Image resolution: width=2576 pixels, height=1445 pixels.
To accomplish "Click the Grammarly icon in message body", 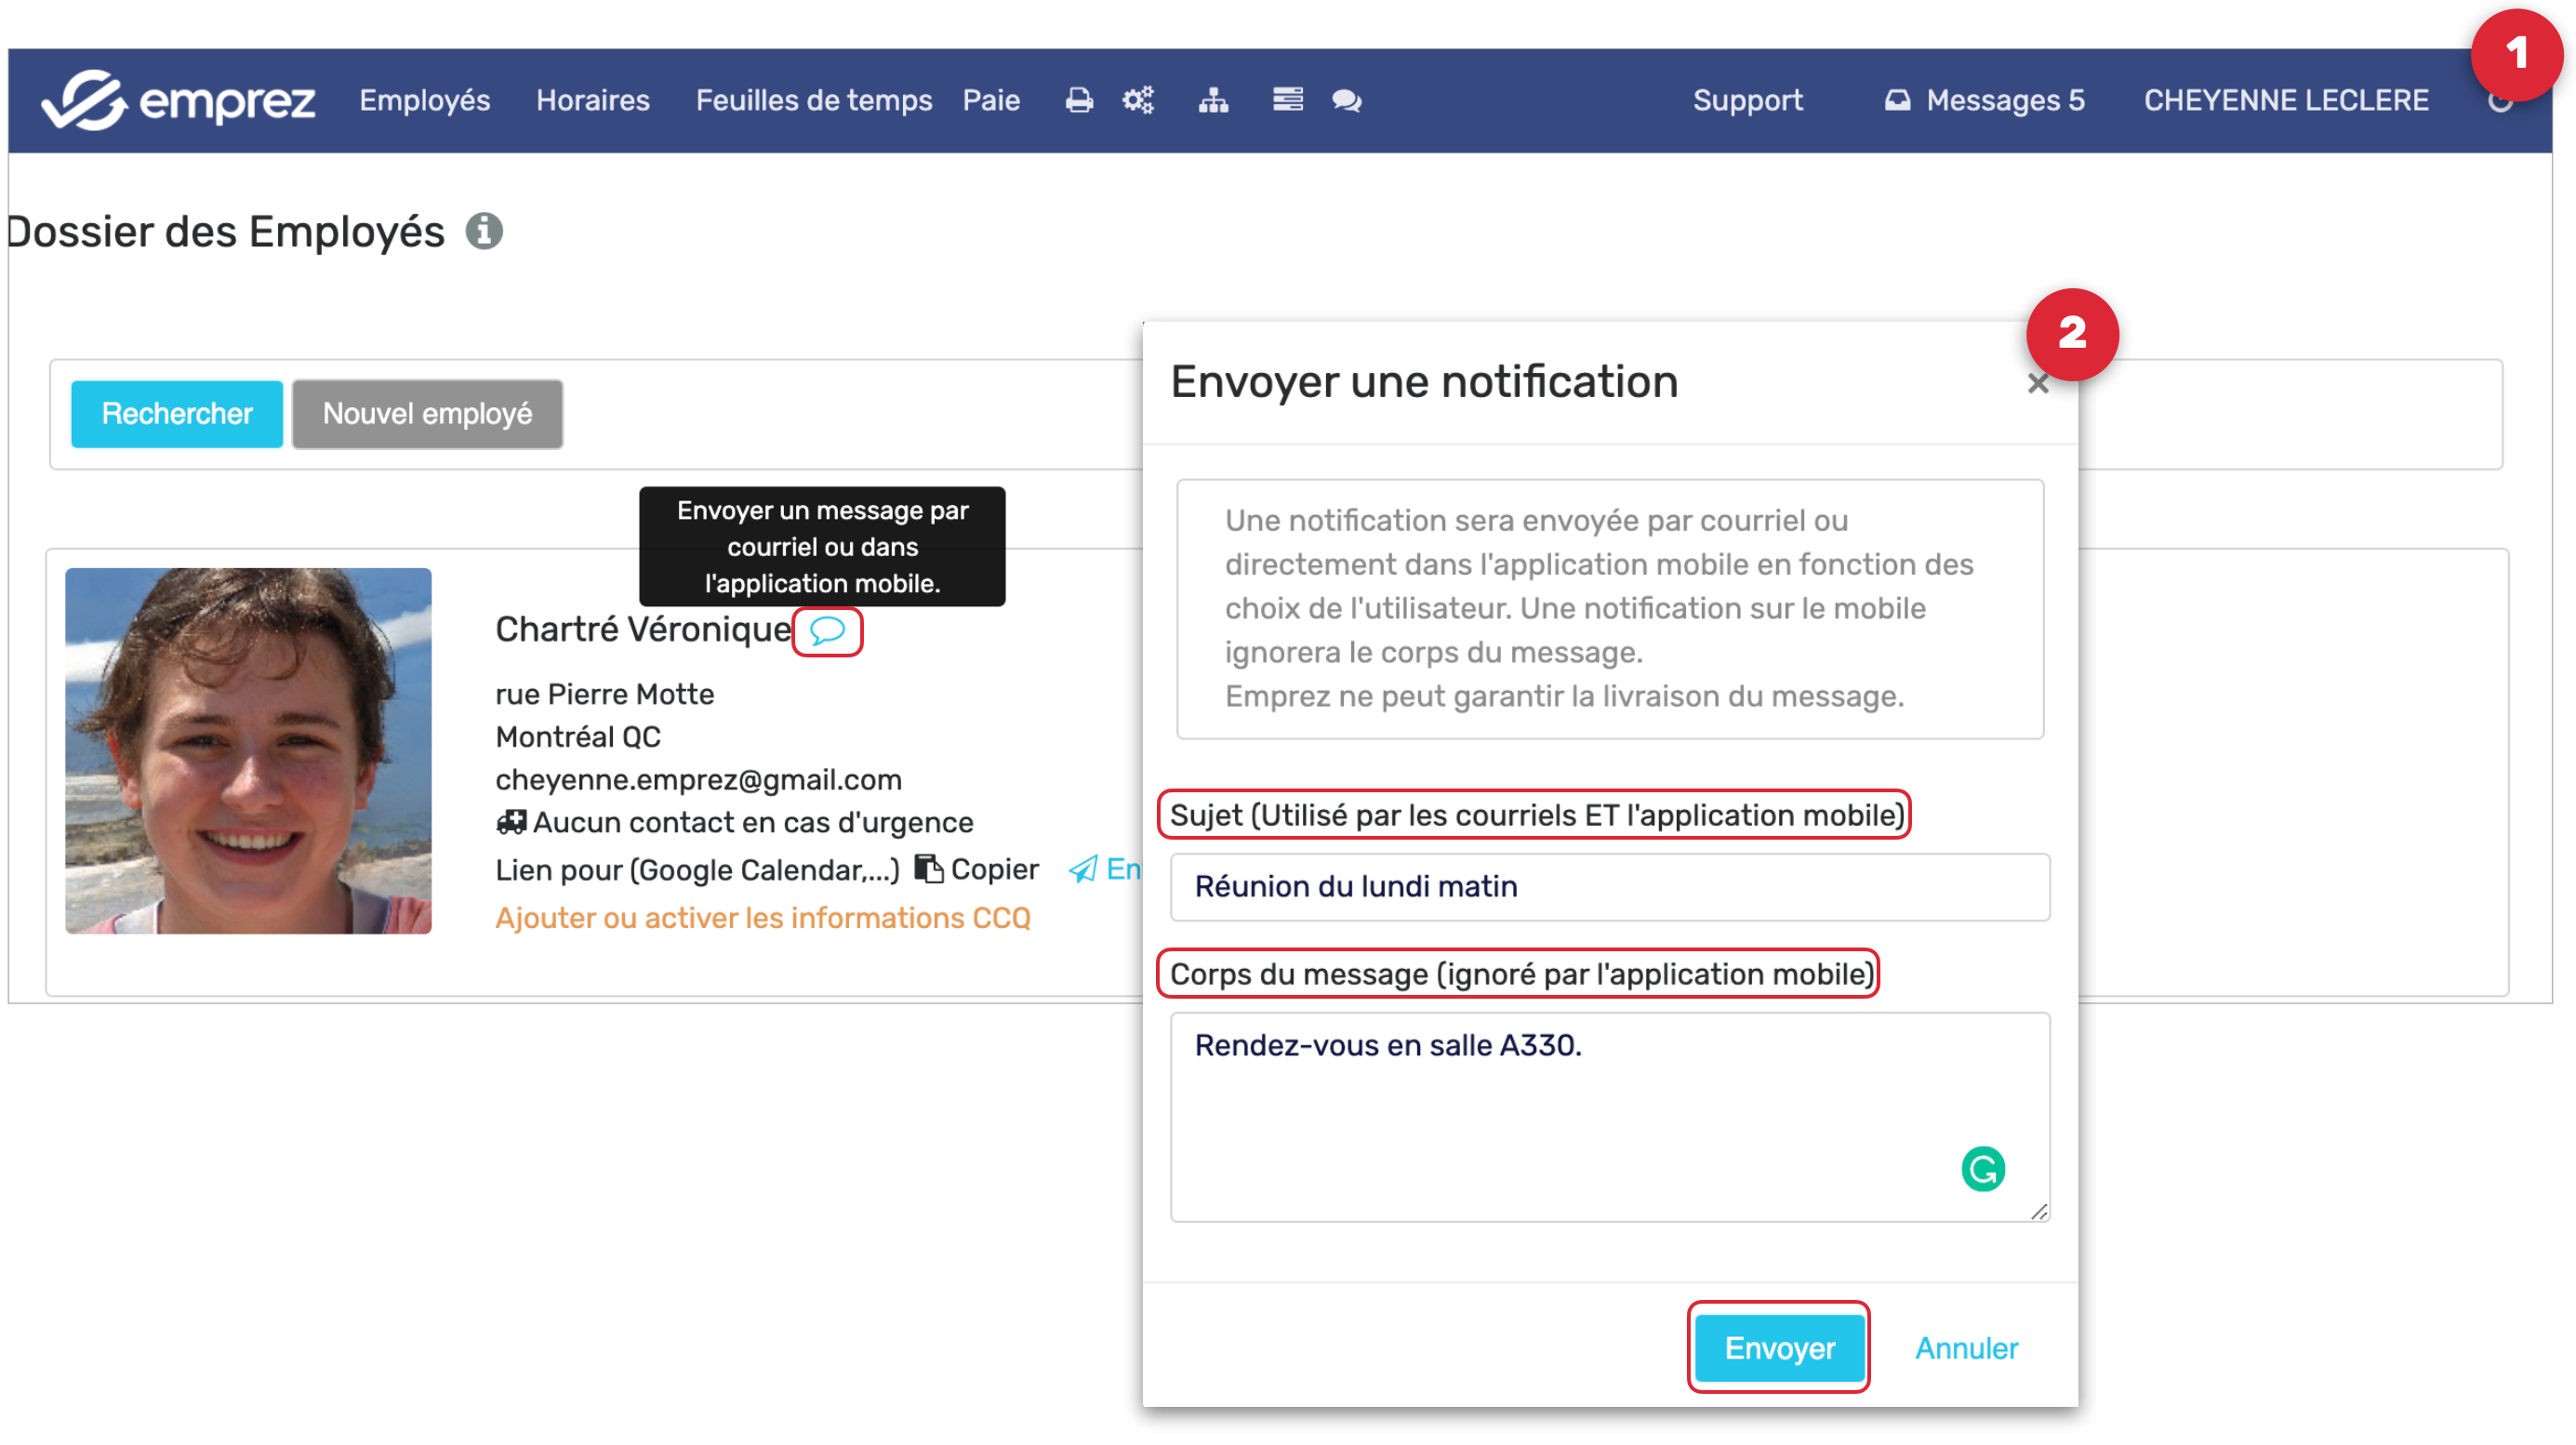I will pos(1982,1168).
